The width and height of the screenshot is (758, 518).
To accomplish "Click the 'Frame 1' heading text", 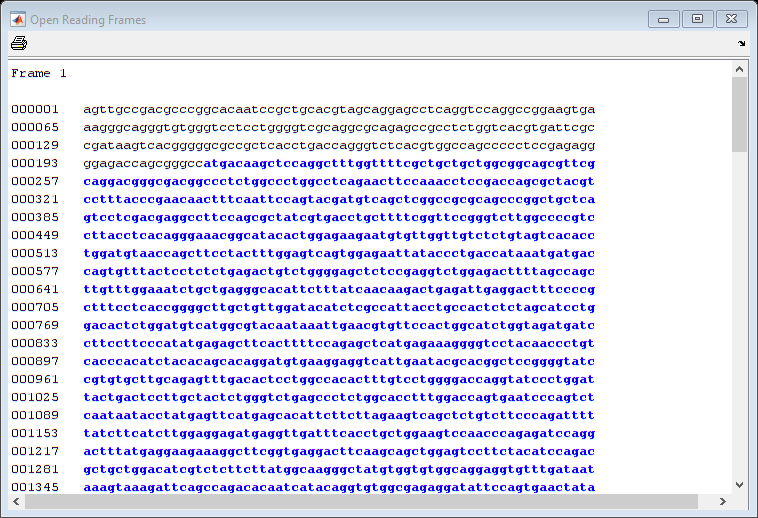I will (39, 73).
